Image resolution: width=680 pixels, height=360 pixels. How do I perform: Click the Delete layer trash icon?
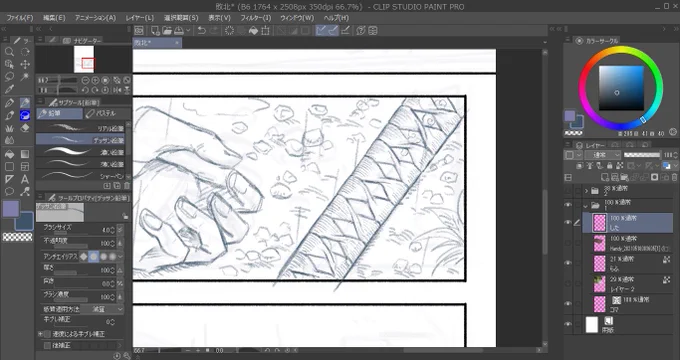[674, 177]
